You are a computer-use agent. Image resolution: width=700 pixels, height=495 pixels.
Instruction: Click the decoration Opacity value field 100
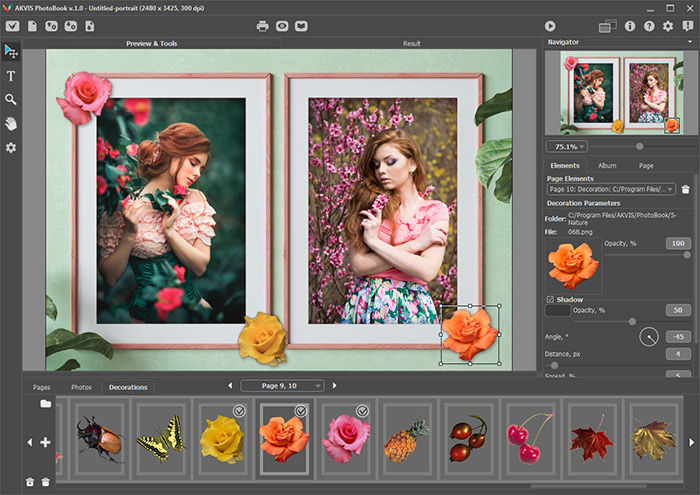point(678,243)
